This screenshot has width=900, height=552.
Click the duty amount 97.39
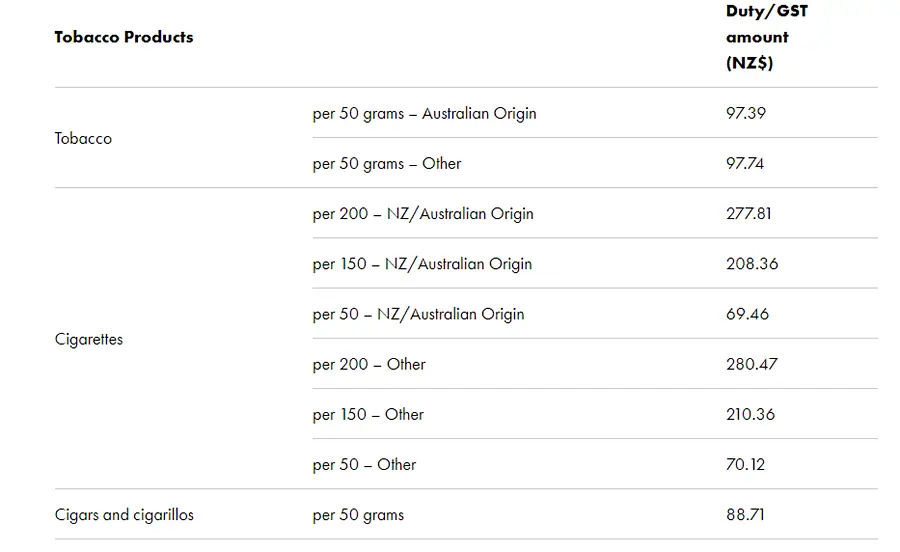[x=746, y=113]
